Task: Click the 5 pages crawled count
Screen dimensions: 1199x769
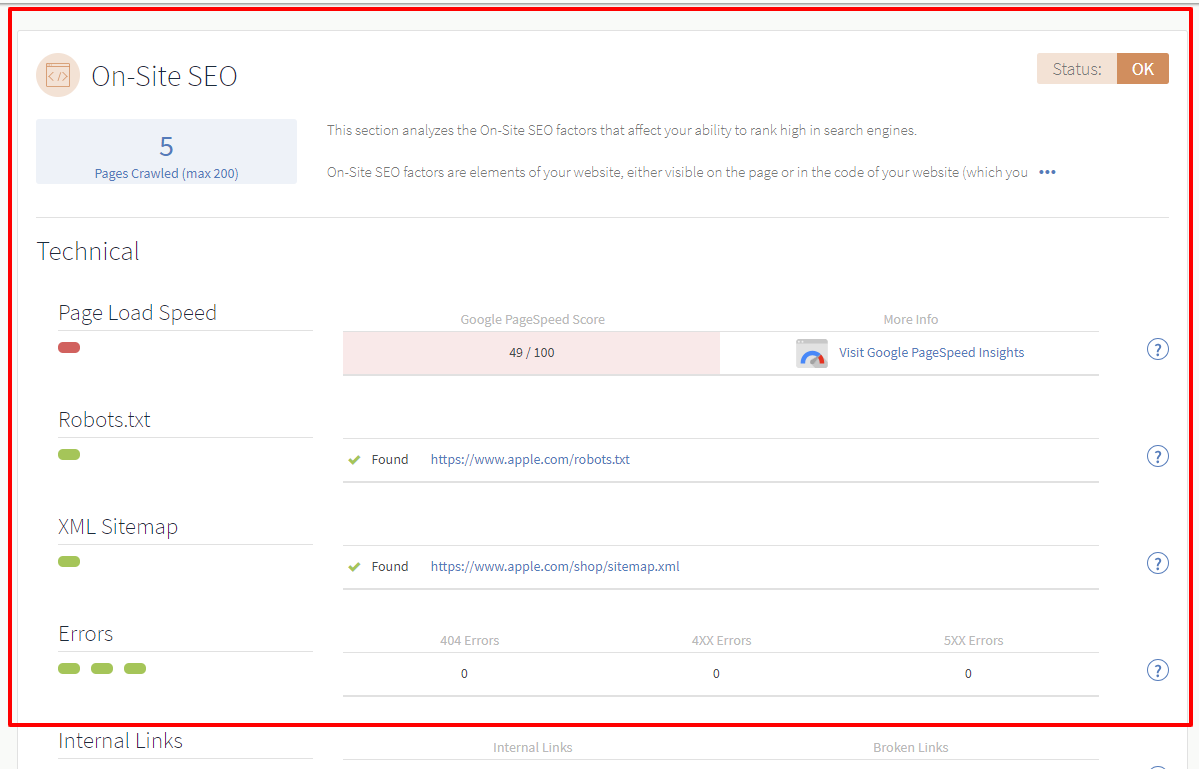Action: (167, 146)
